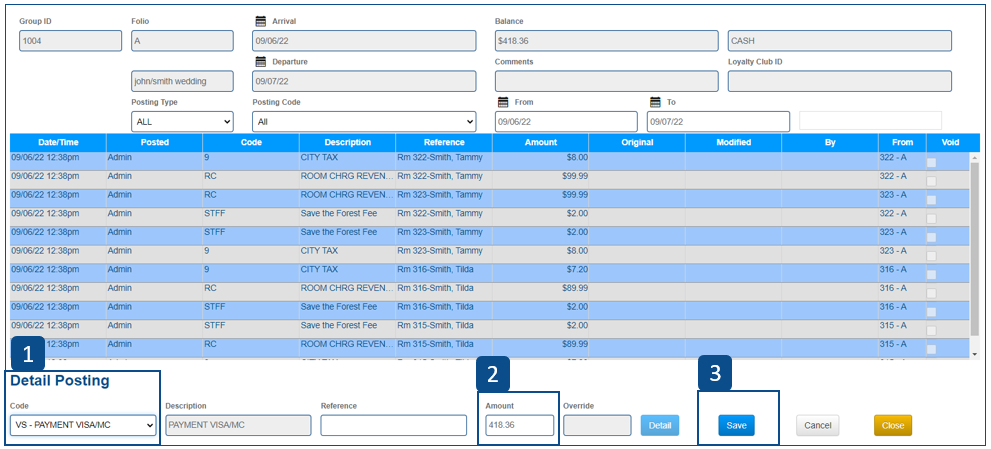Open the From date calendar icon
991x449 pixels.
[503, 102]
